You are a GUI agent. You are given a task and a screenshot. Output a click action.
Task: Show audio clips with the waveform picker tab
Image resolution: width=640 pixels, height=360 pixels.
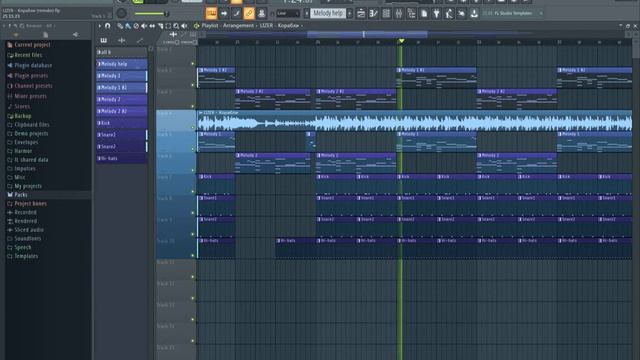tap(122, 40)
